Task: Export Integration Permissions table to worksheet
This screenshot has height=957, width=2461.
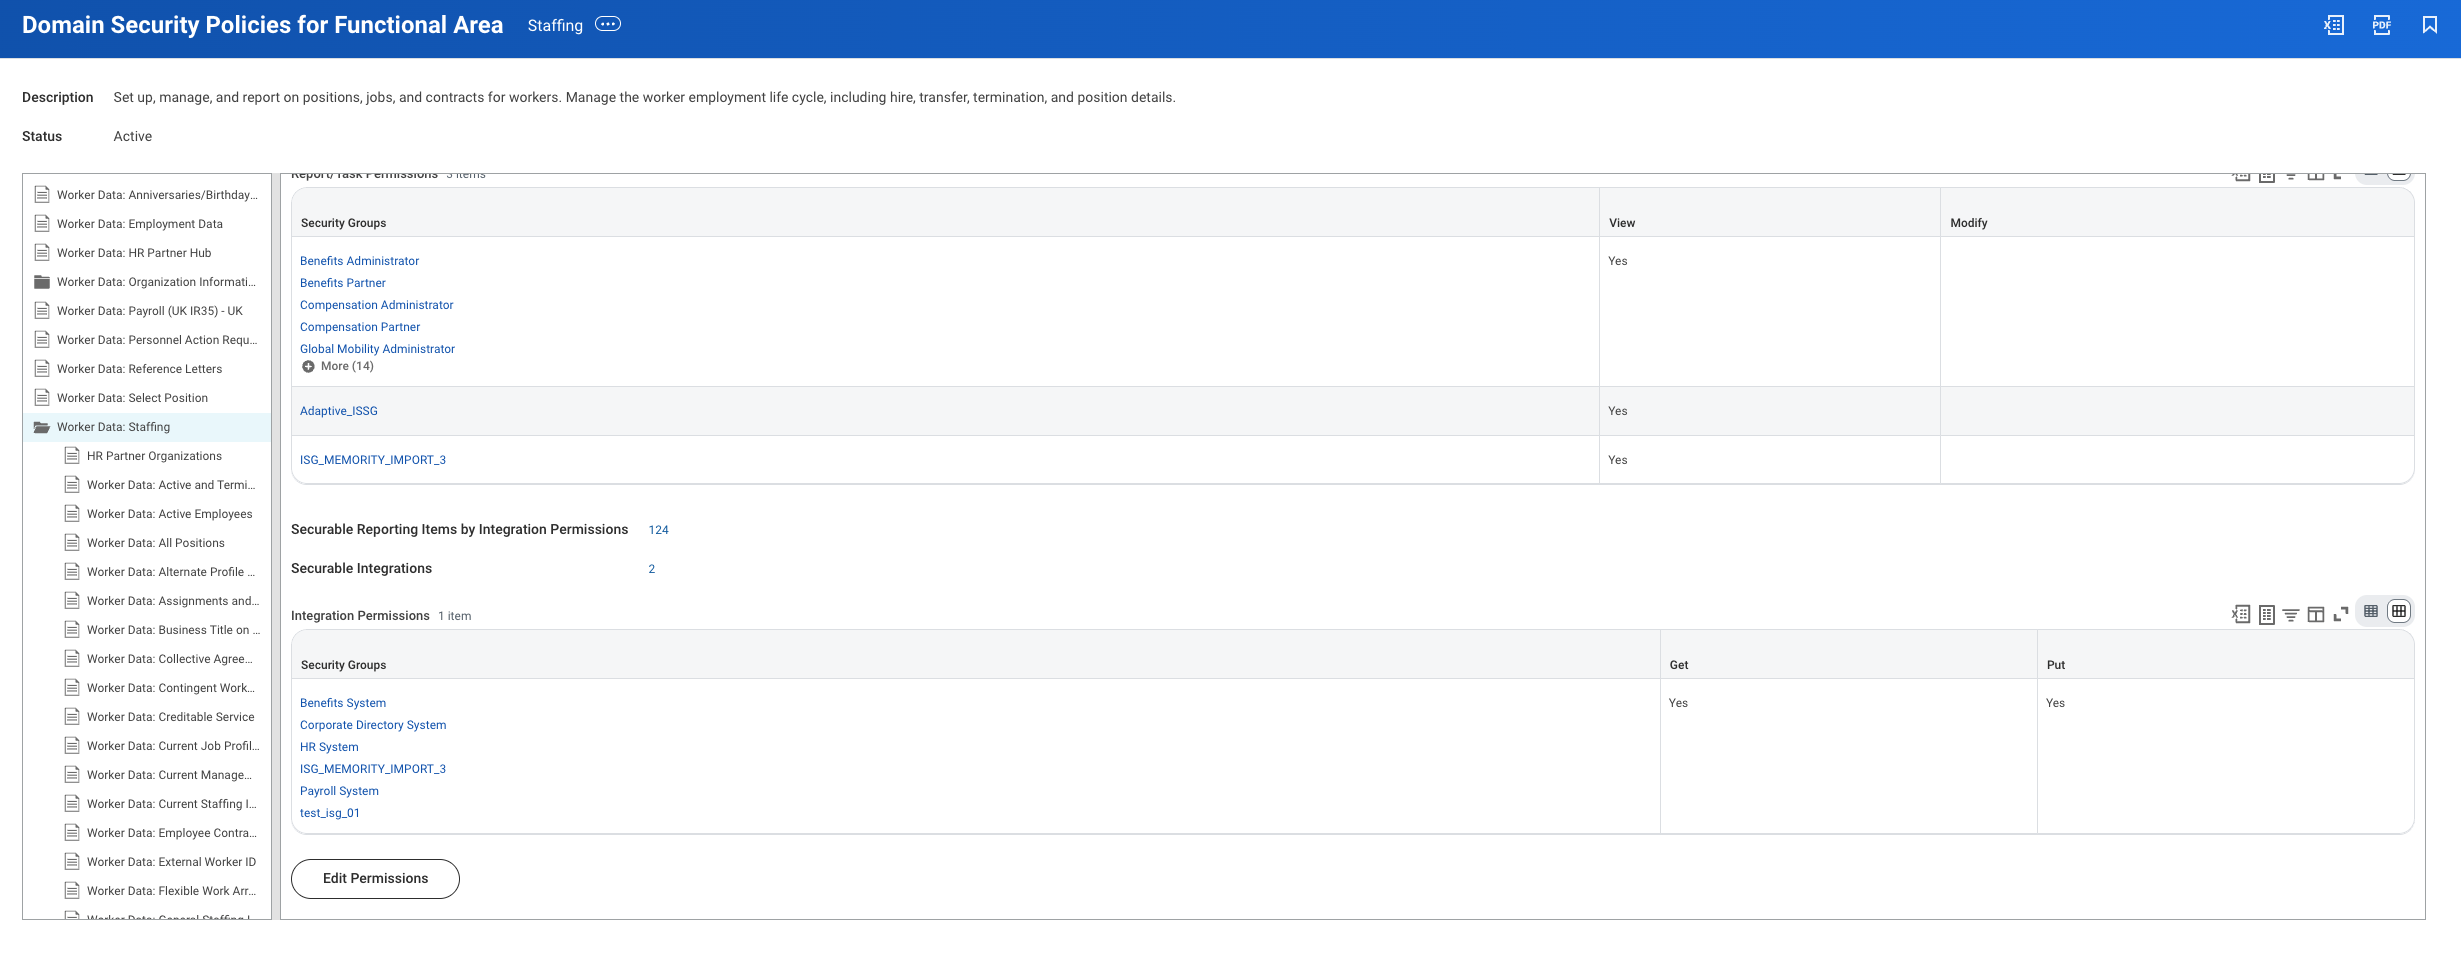Action: (x=2267, y=614)
